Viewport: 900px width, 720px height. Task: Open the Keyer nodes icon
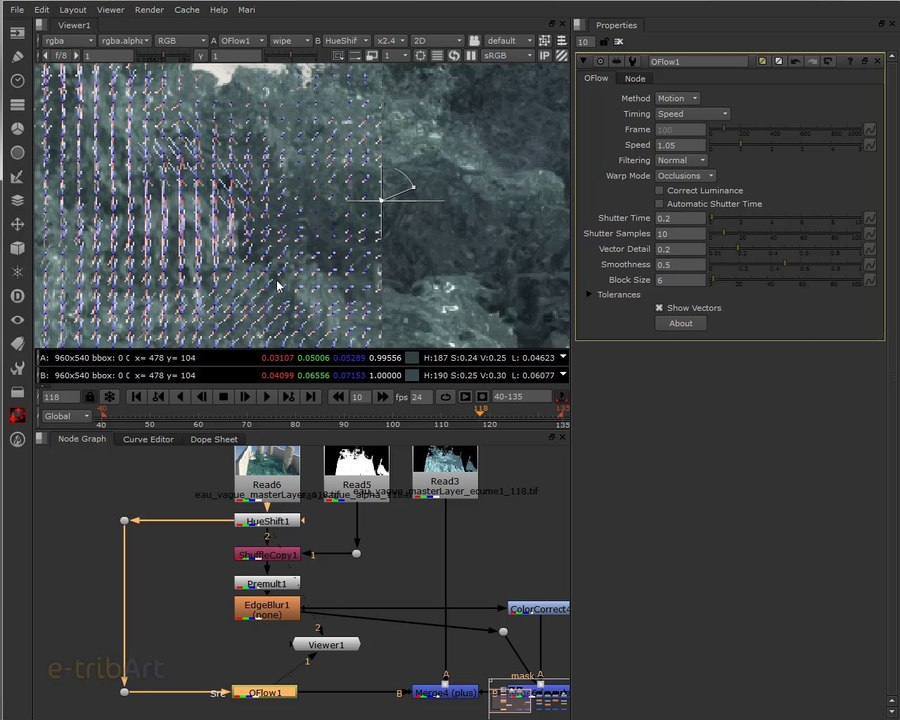(x=17, y=176)
